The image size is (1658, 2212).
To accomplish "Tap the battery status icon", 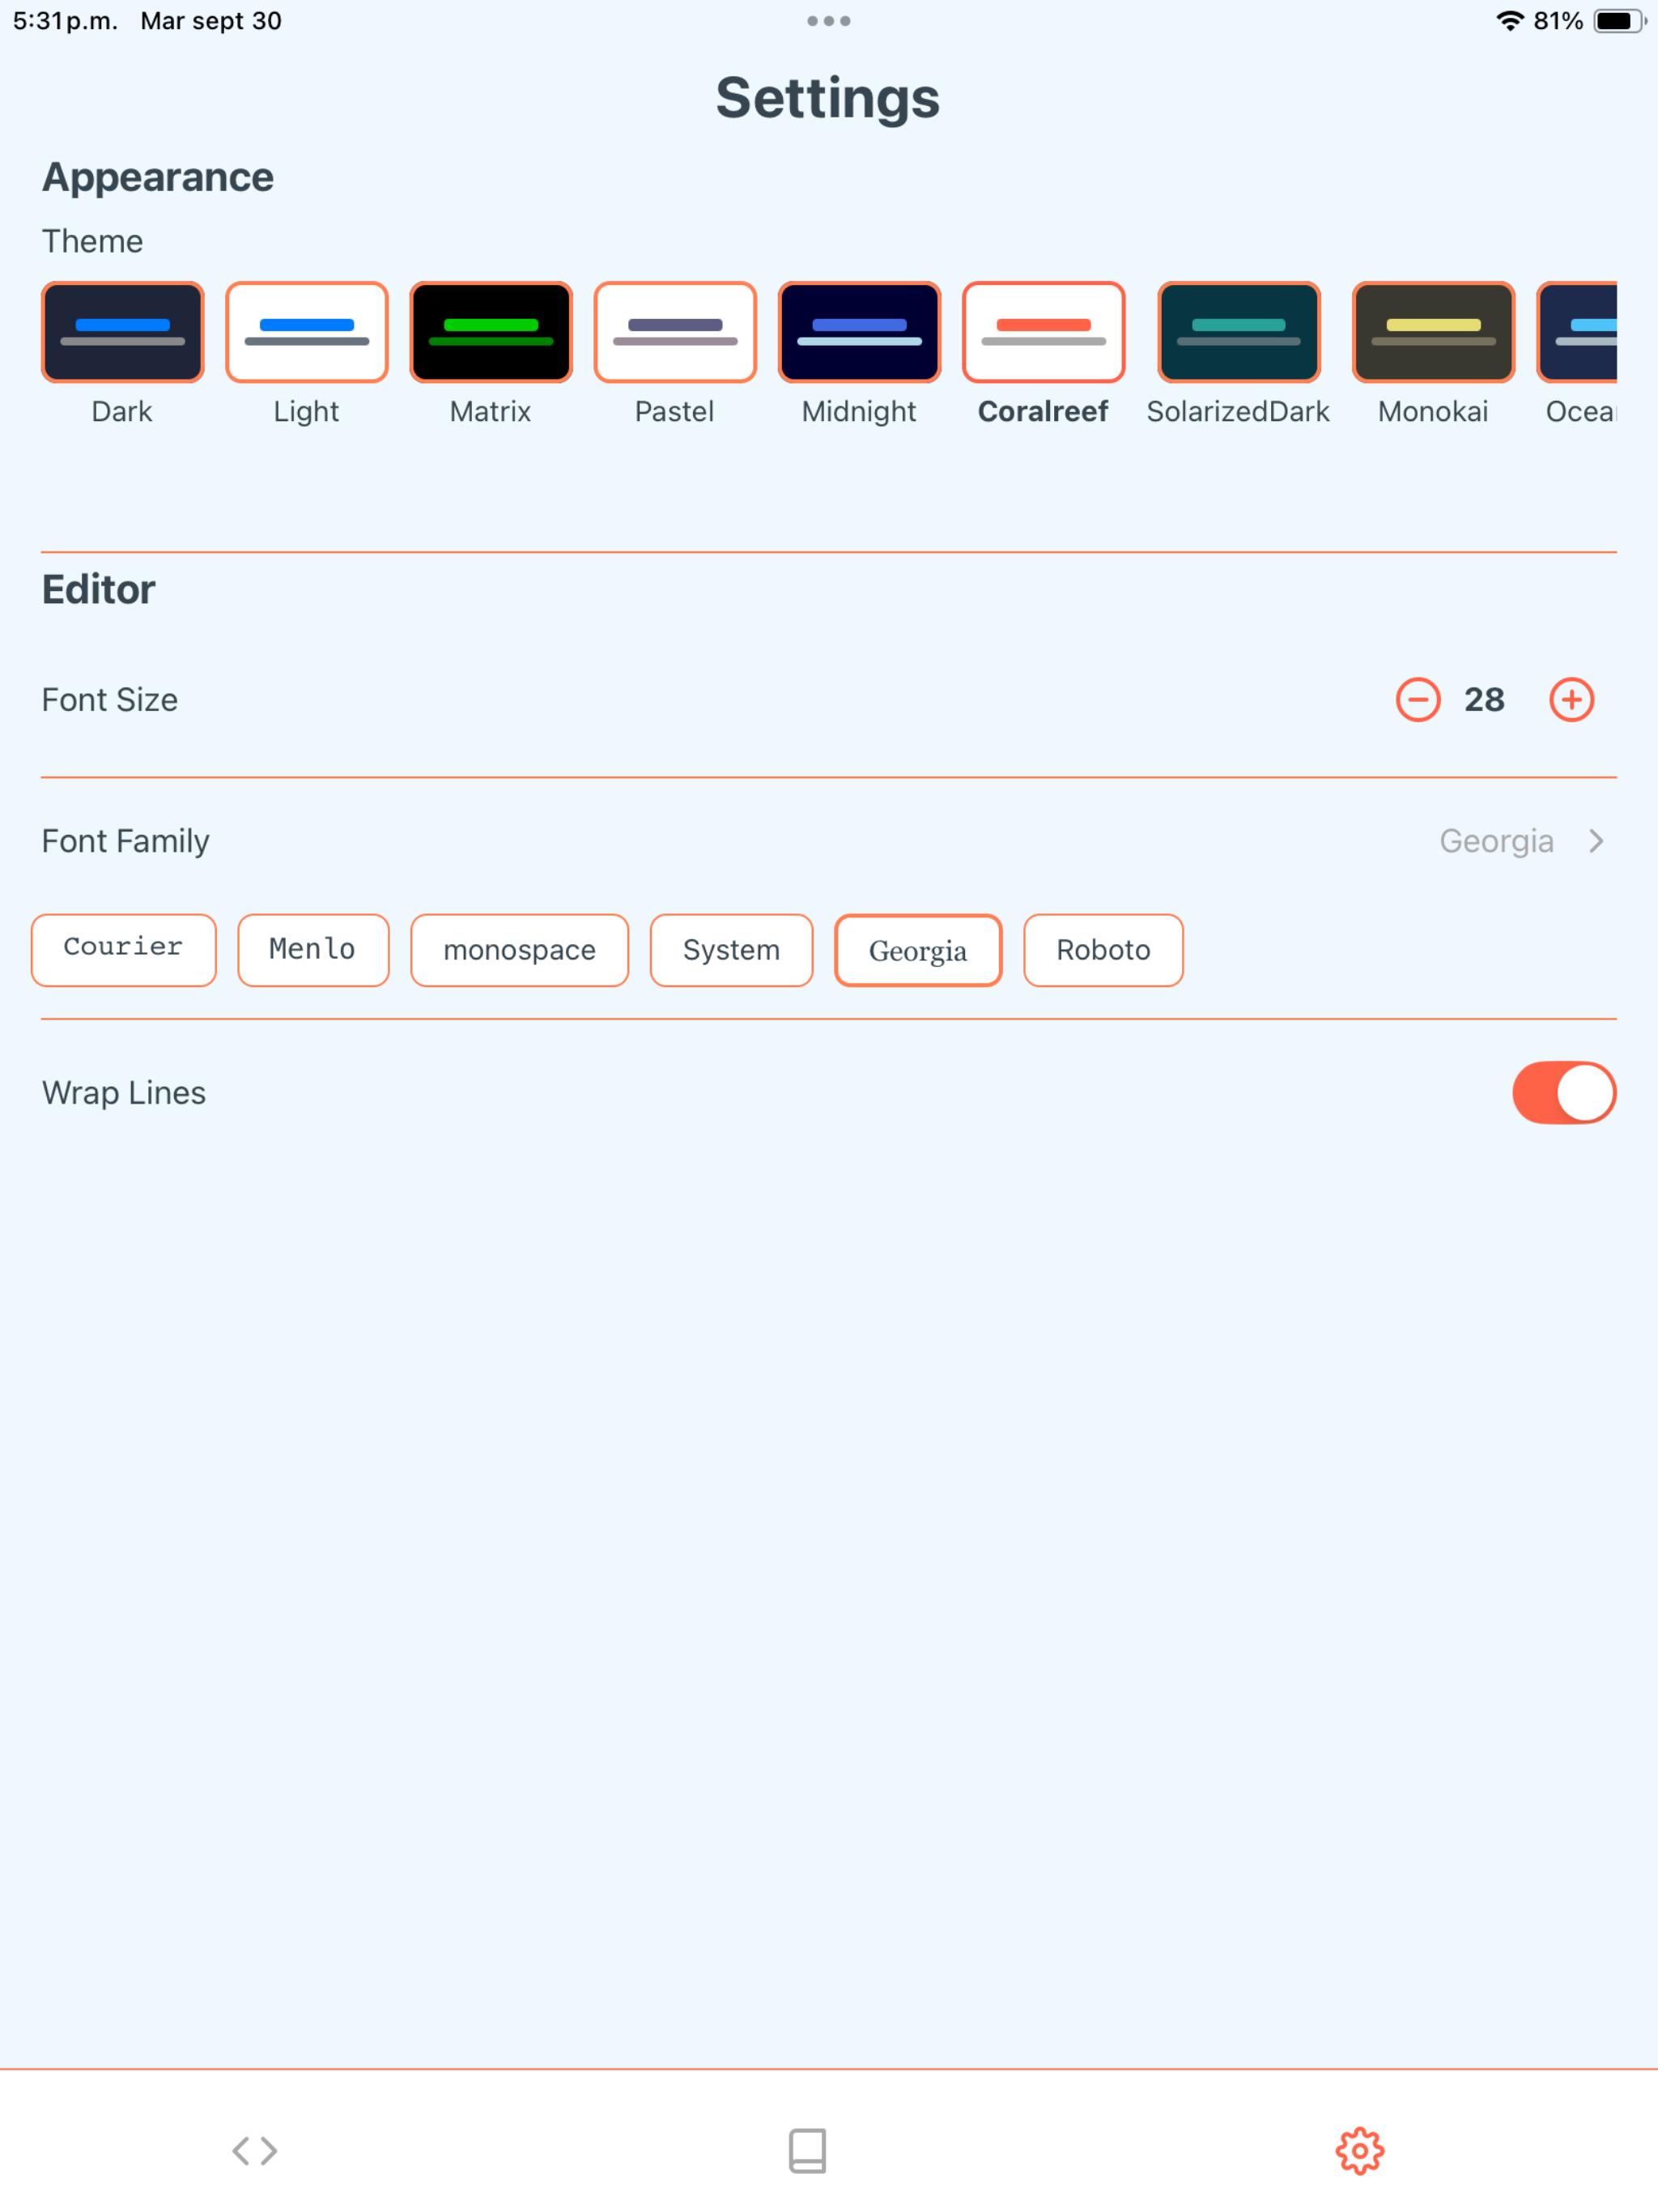I will pyautogui.click(x=1619, y=21).
